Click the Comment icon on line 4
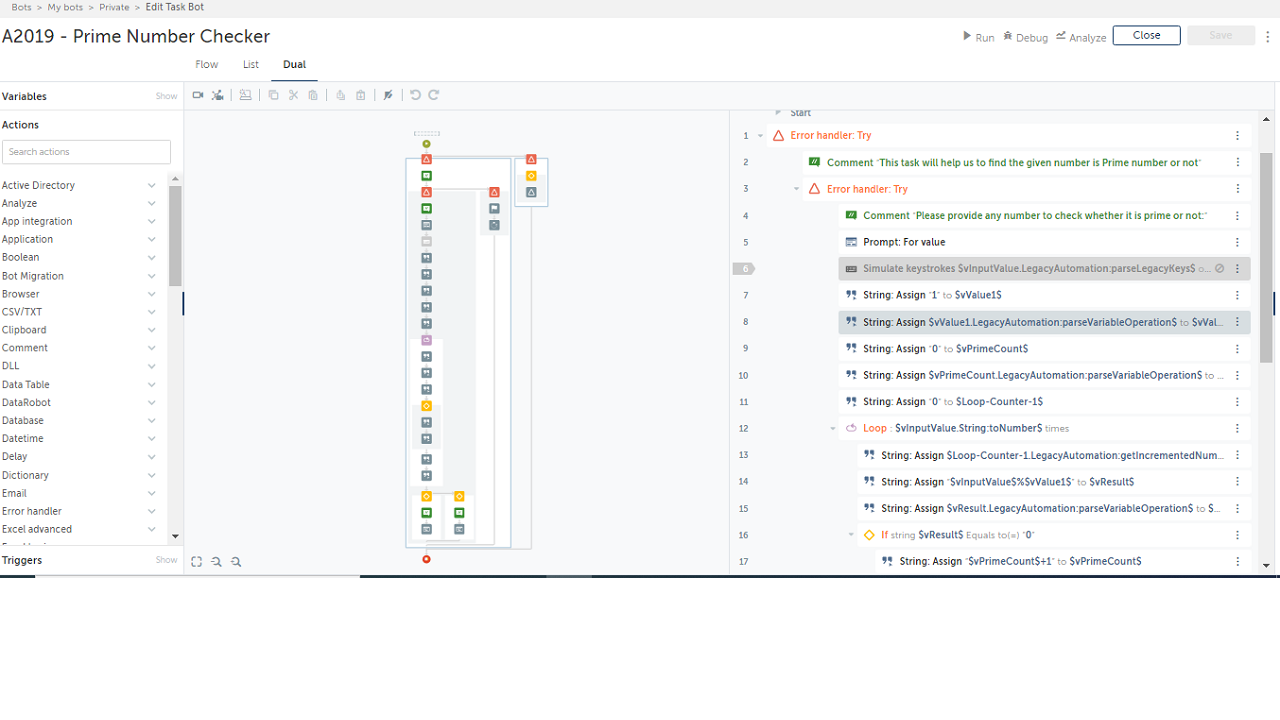Image resolution: width=1280 pixels, height=720 pixels. [x=851, y=215]
